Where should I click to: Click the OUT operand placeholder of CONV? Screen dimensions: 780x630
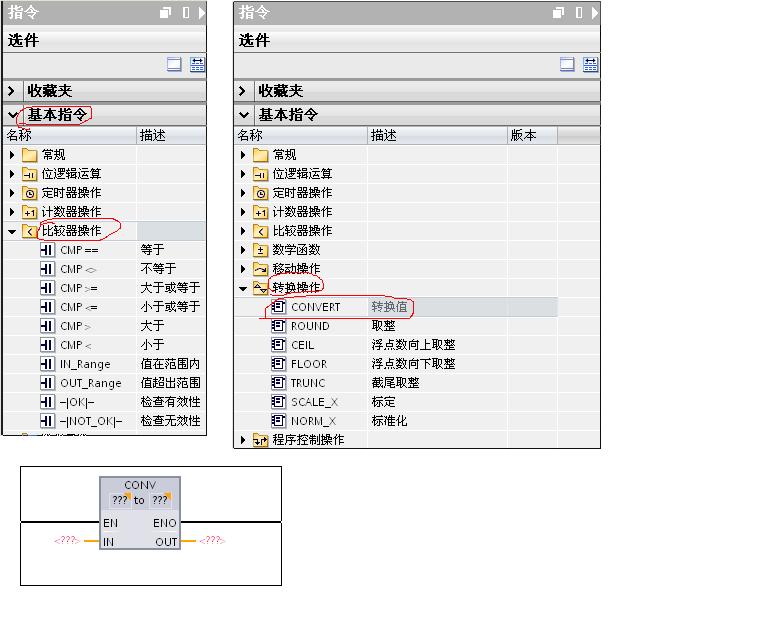pos(211,541)
